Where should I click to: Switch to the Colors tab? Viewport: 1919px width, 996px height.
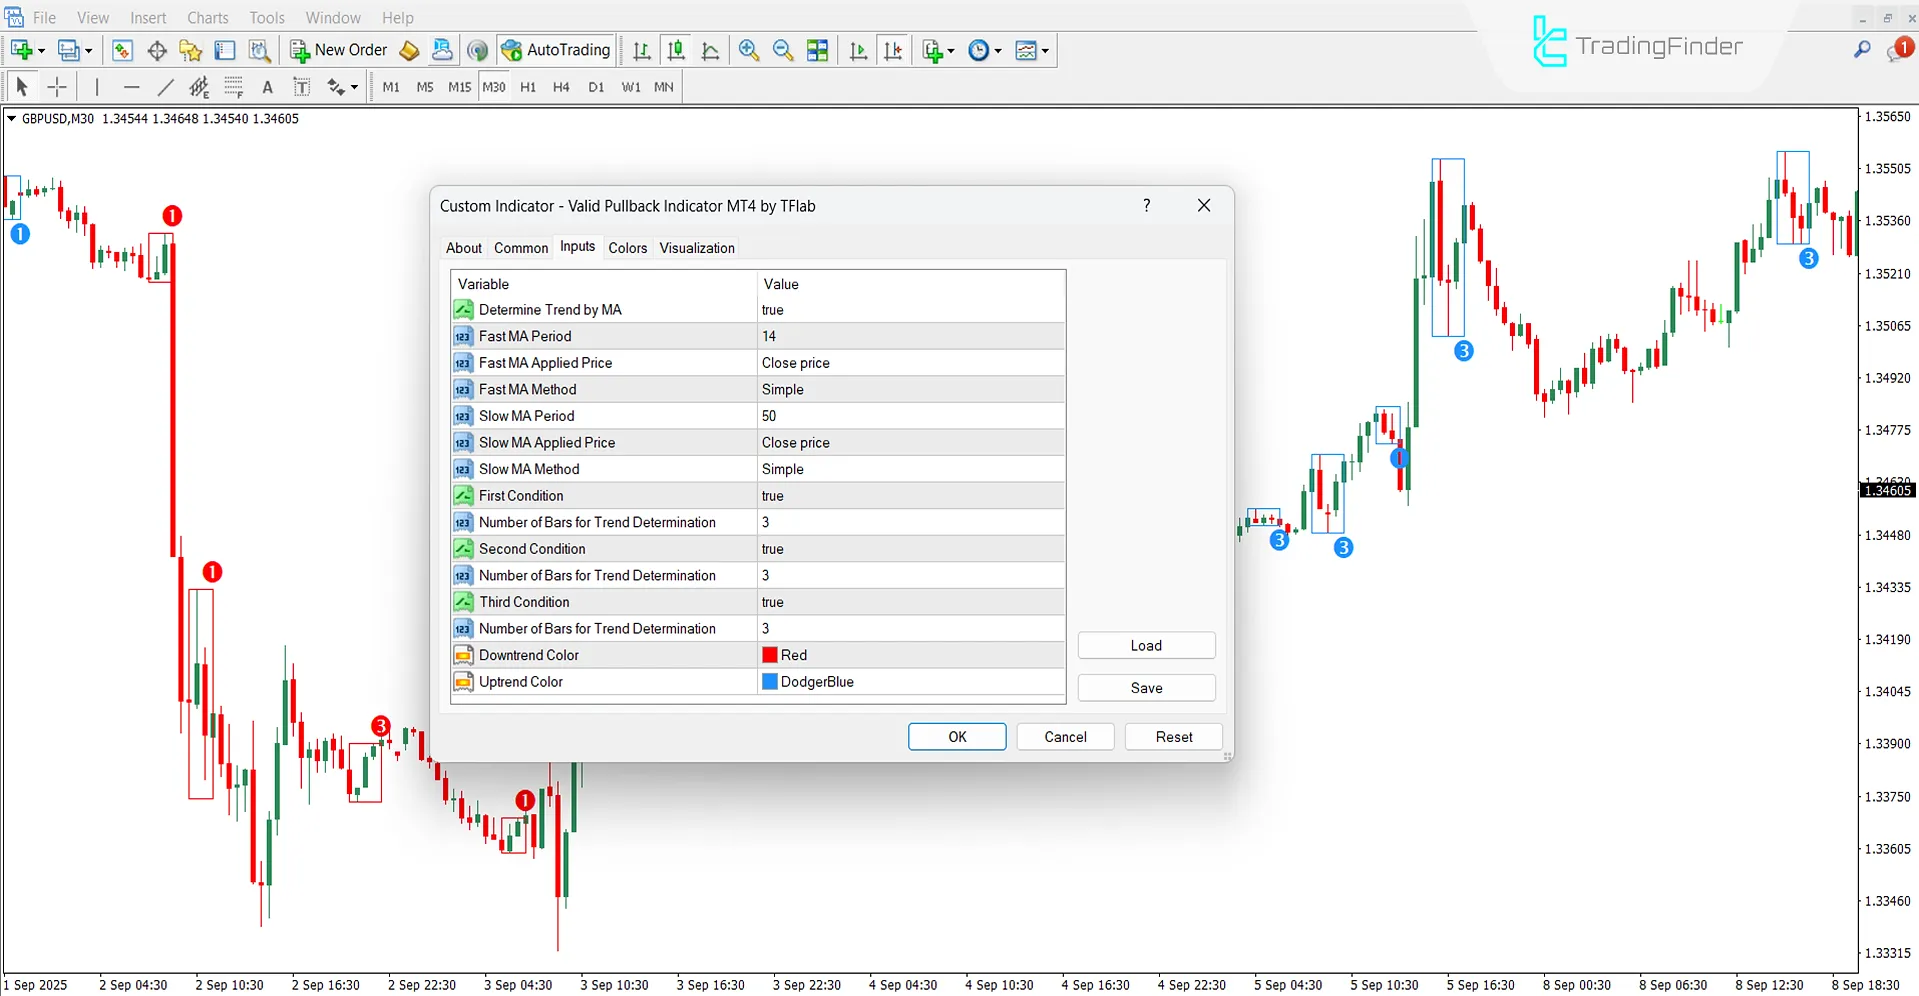pos(627,247)
